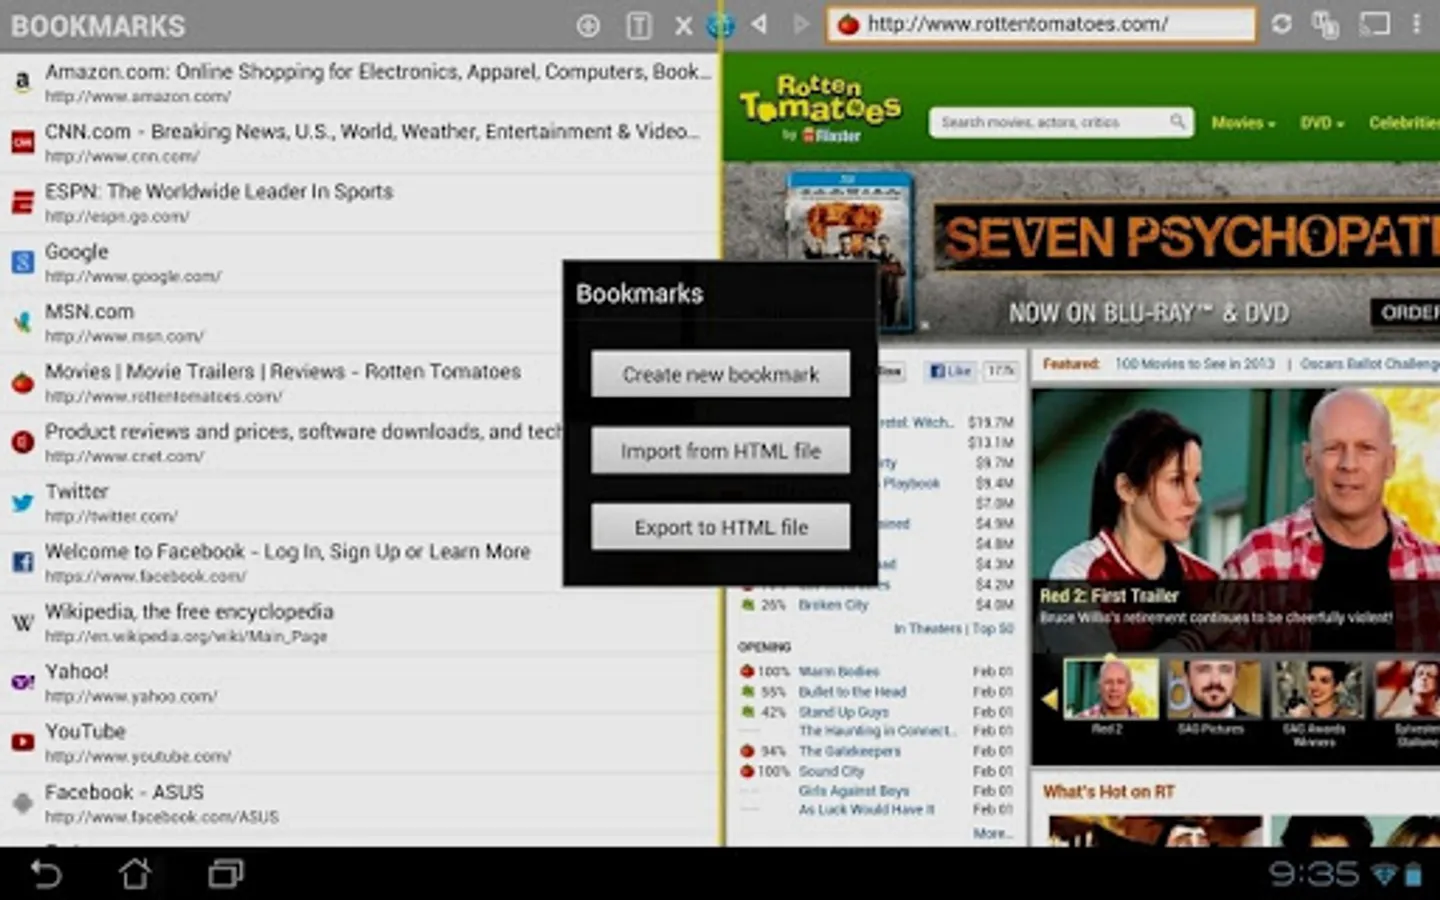Choose Import from HTML file
The height and width of the screenshot is (900, 1440).
pyautogui.click(x=720, y=451)
